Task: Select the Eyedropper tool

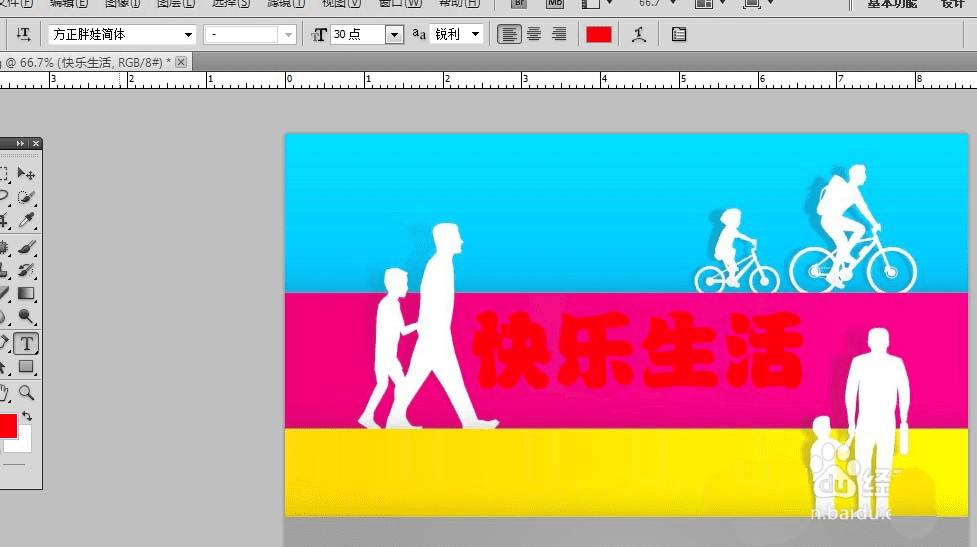Action: click(26, 220)
